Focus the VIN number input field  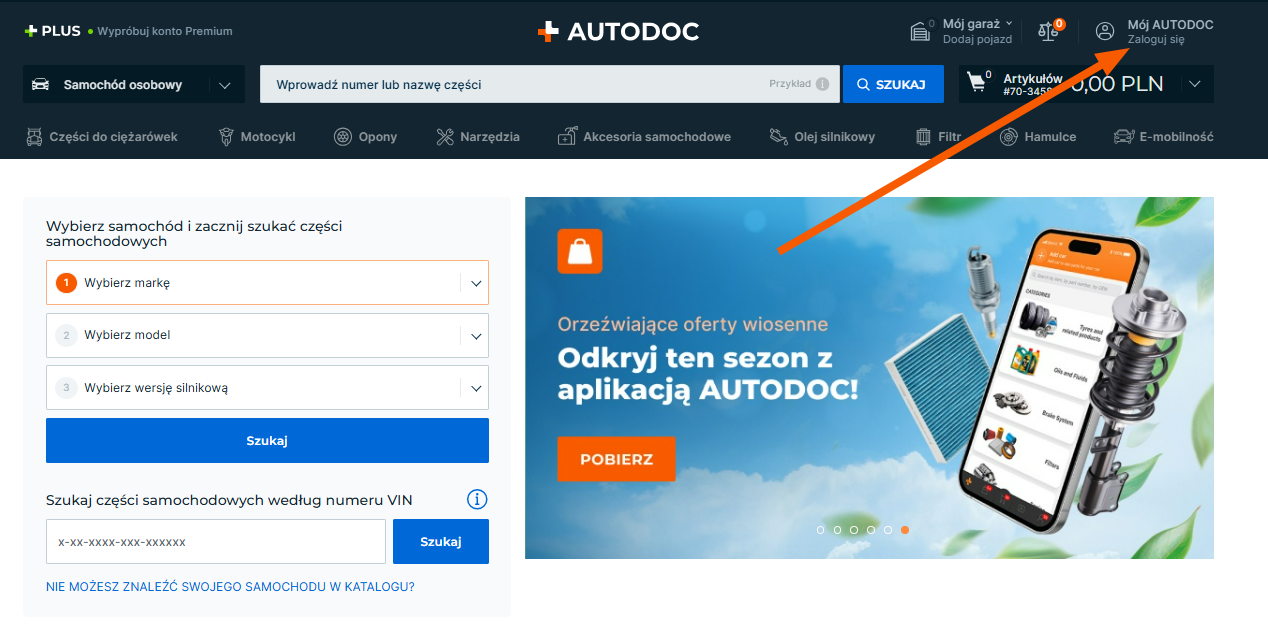point(216,542)
